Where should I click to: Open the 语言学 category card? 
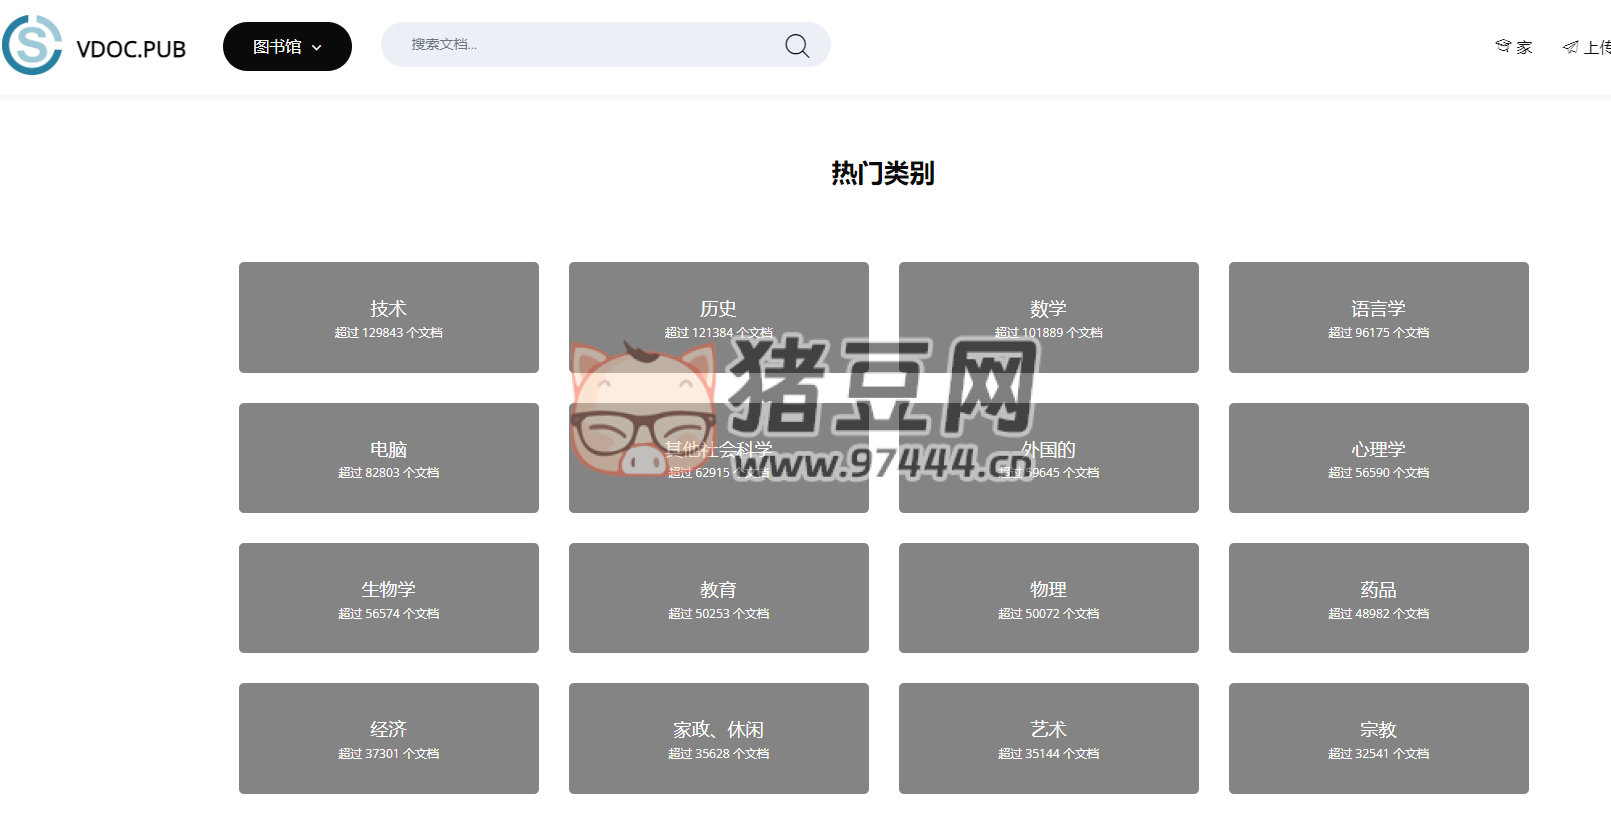click(1379, 317)
